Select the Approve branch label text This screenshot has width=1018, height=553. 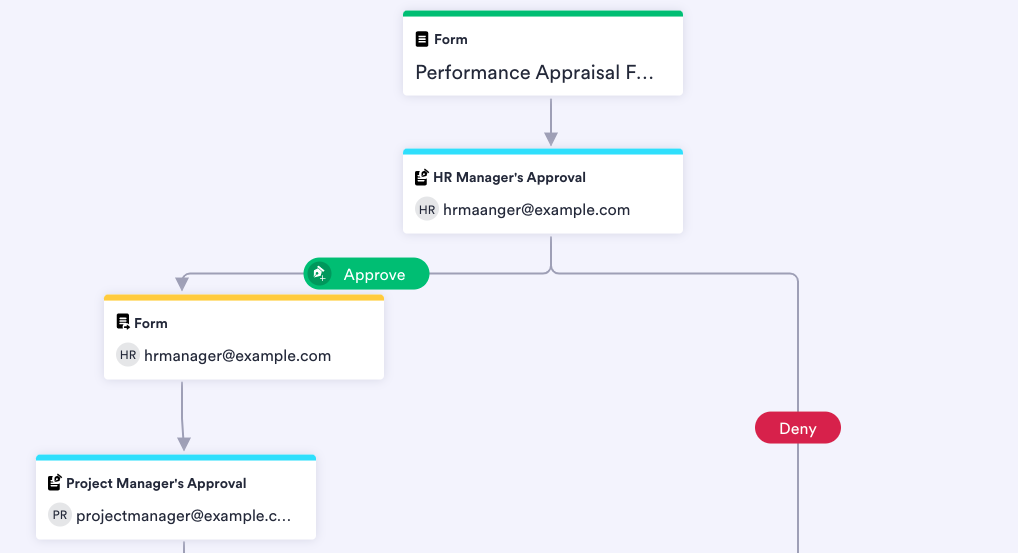tap(375, 275)
